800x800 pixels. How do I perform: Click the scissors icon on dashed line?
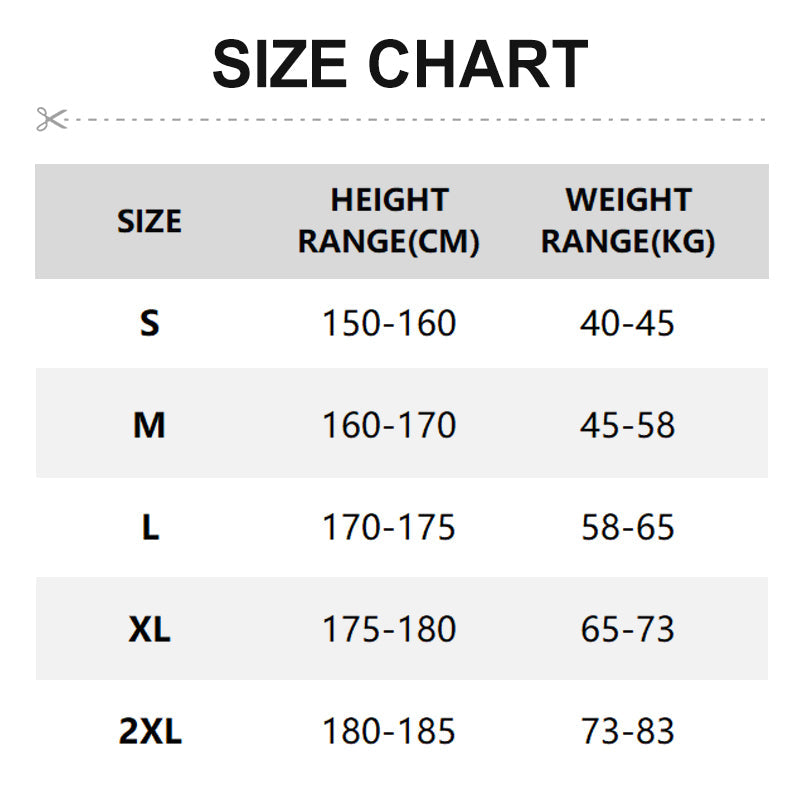[x=50, y=119]
